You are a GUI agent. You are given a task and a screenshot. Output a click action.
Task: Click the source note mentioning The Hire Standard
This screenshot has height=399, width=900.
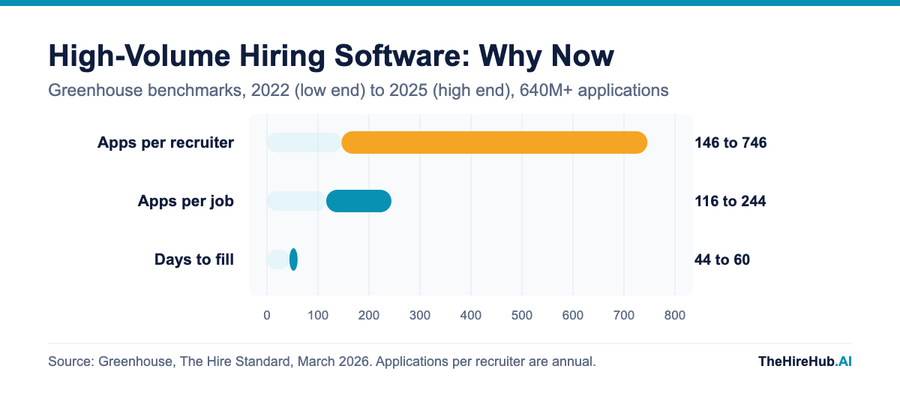coord(322,362)
